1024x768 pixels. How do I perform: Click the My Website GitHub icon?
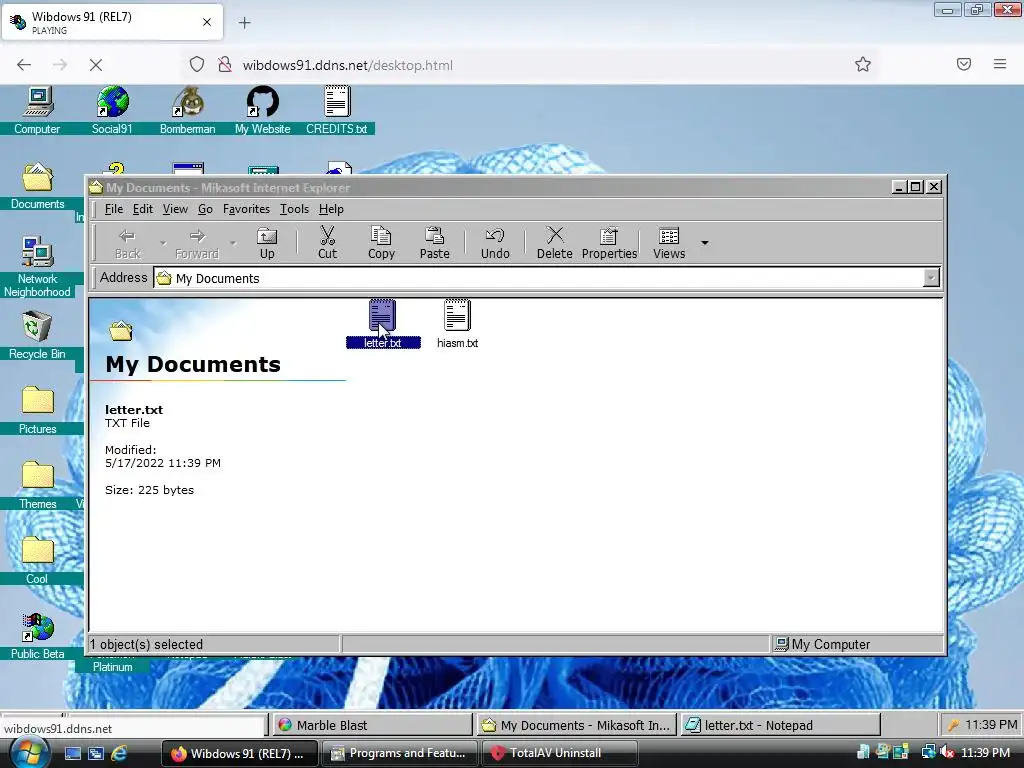[263, 110]
